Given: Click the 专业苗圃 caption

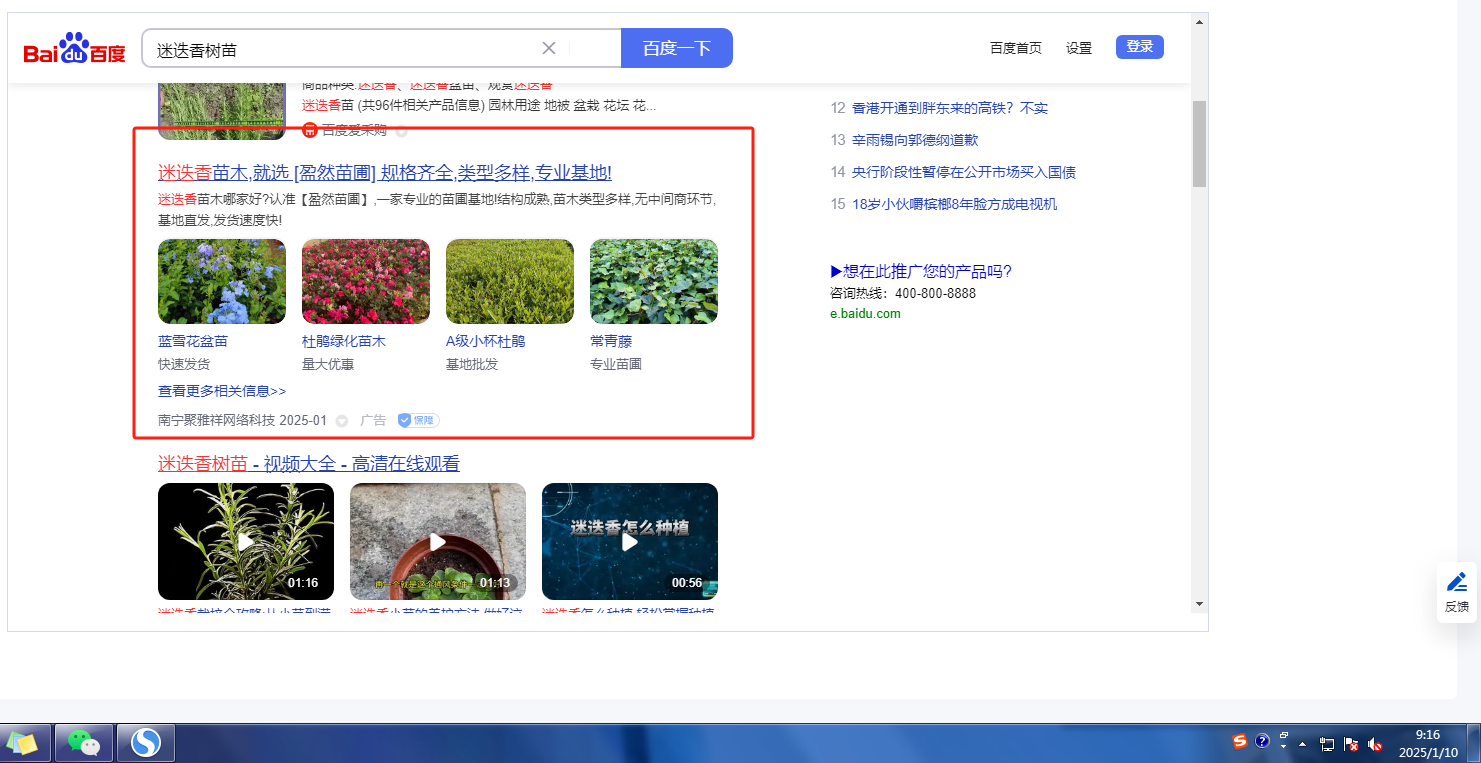Looking at the screenshot, I should point(616,364).
